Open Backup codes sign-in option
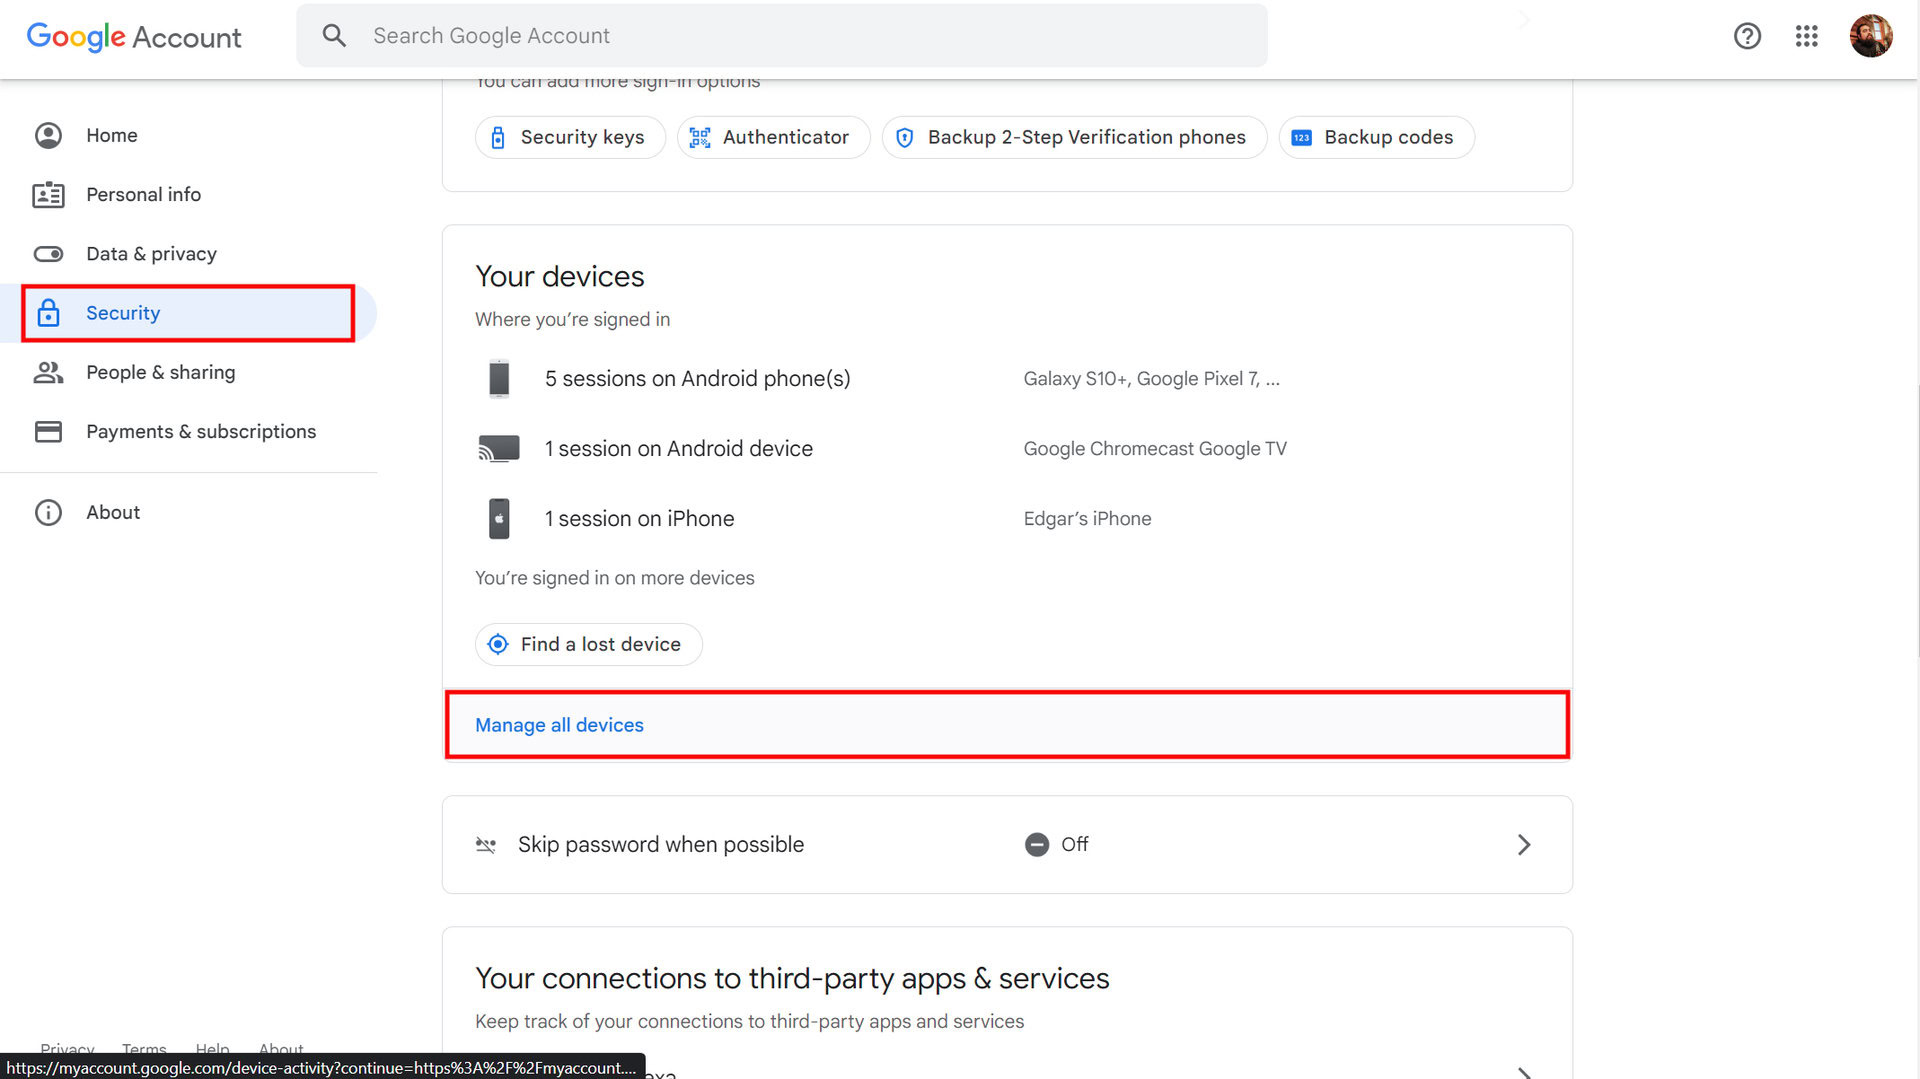This screenshot has width=1920, height=1079. [1376, 138]
